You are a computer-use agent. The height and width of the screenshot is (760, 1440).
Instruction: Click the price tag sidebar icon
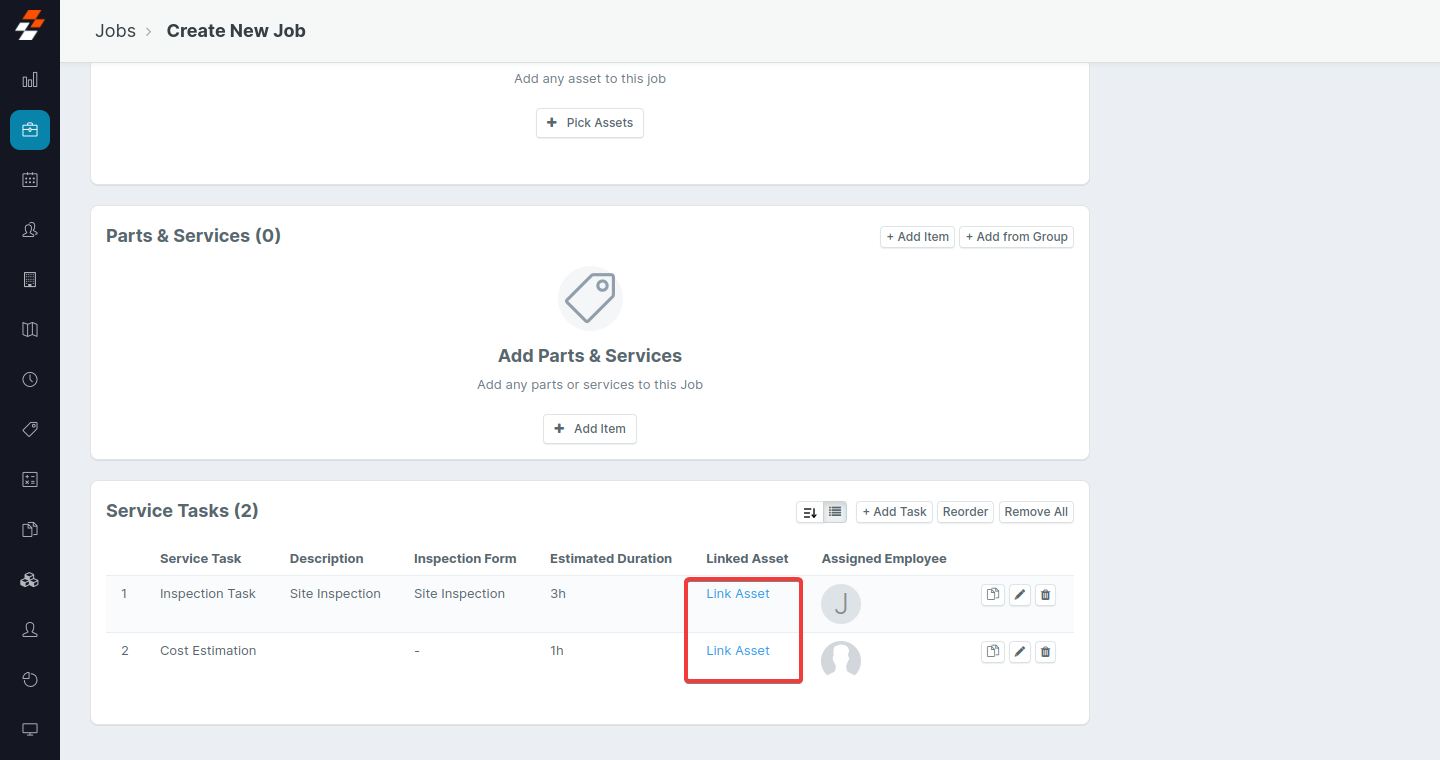click(x=30, y=430)
